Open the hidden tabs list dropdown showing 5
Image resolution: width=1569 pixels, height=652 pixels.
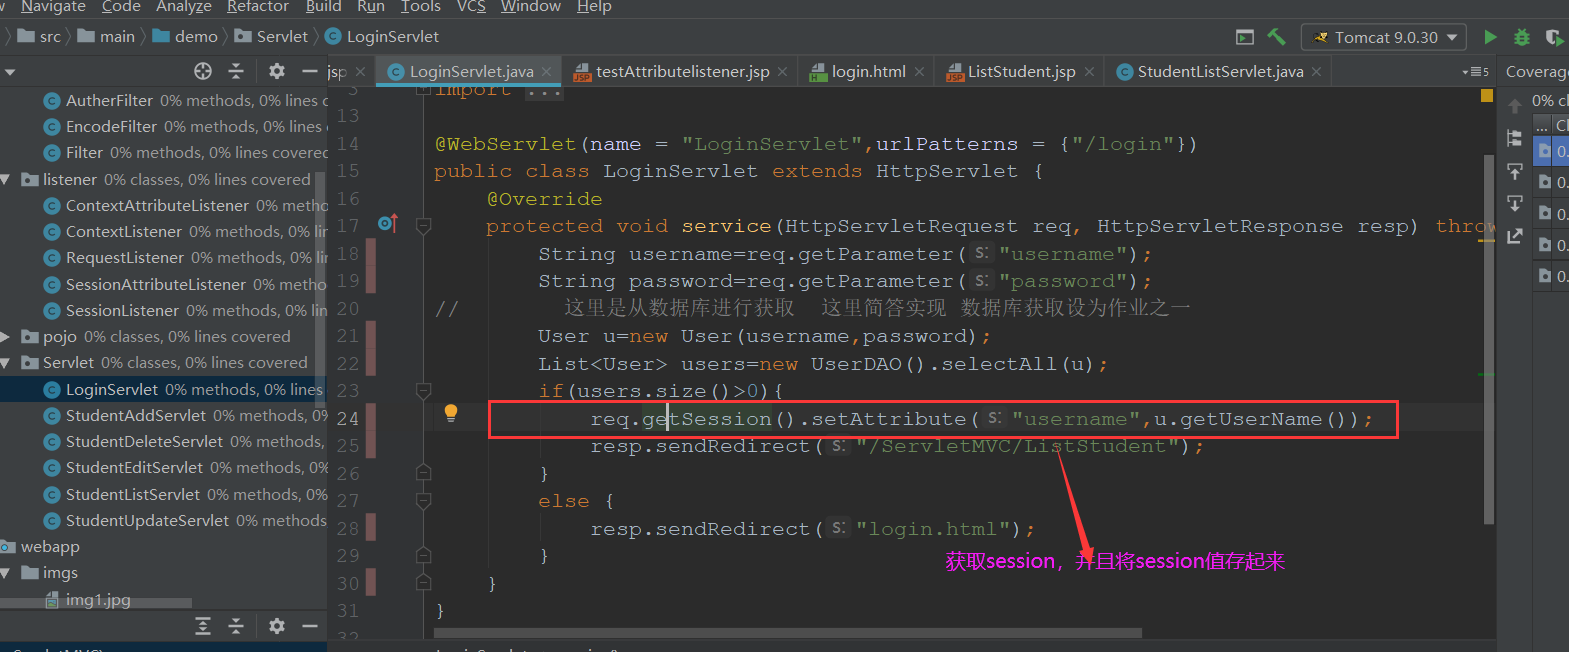pyautogui.click(x=1476, y=72)
